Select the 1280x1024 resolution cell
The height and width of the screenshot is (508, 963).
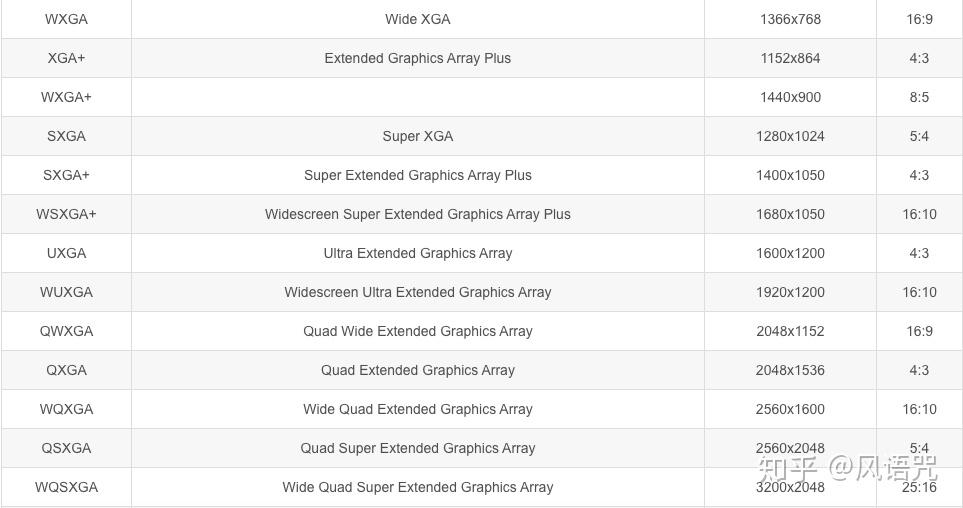(790, 136)
